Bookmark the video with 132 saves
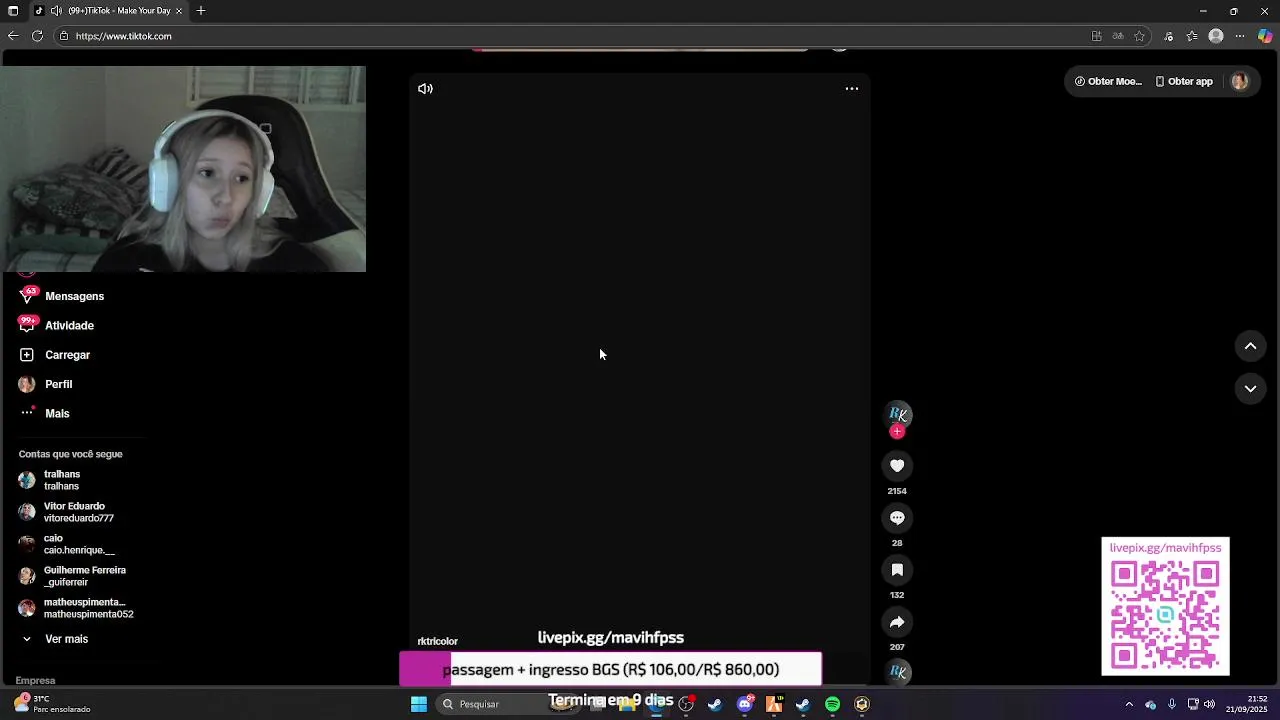 coord(897,570)
